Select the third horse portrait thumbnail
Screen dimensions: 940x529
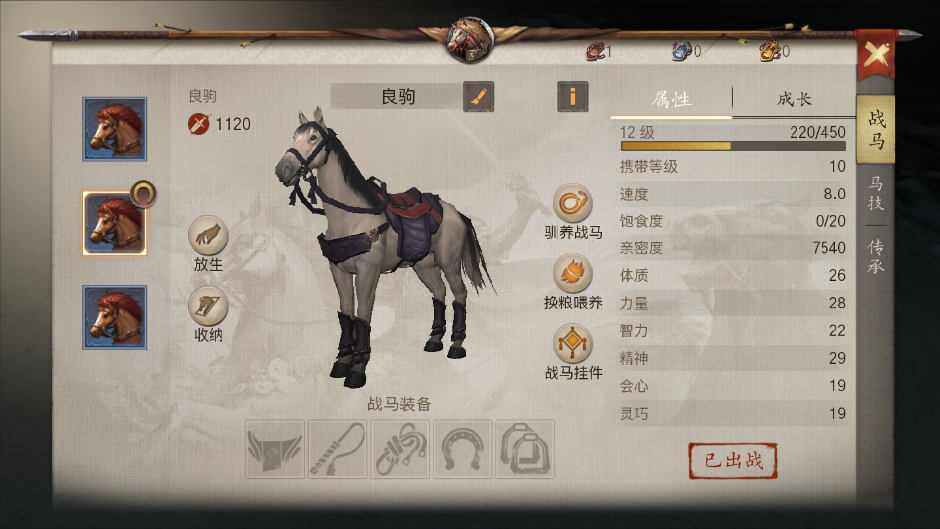[115, 317]
